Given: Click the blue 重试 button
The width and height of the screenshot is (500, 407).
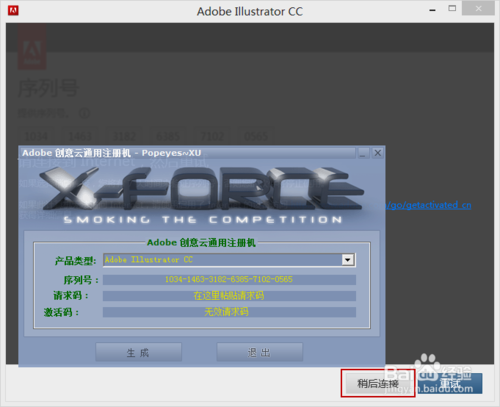Looking at the screenshot, I should 450,383.
